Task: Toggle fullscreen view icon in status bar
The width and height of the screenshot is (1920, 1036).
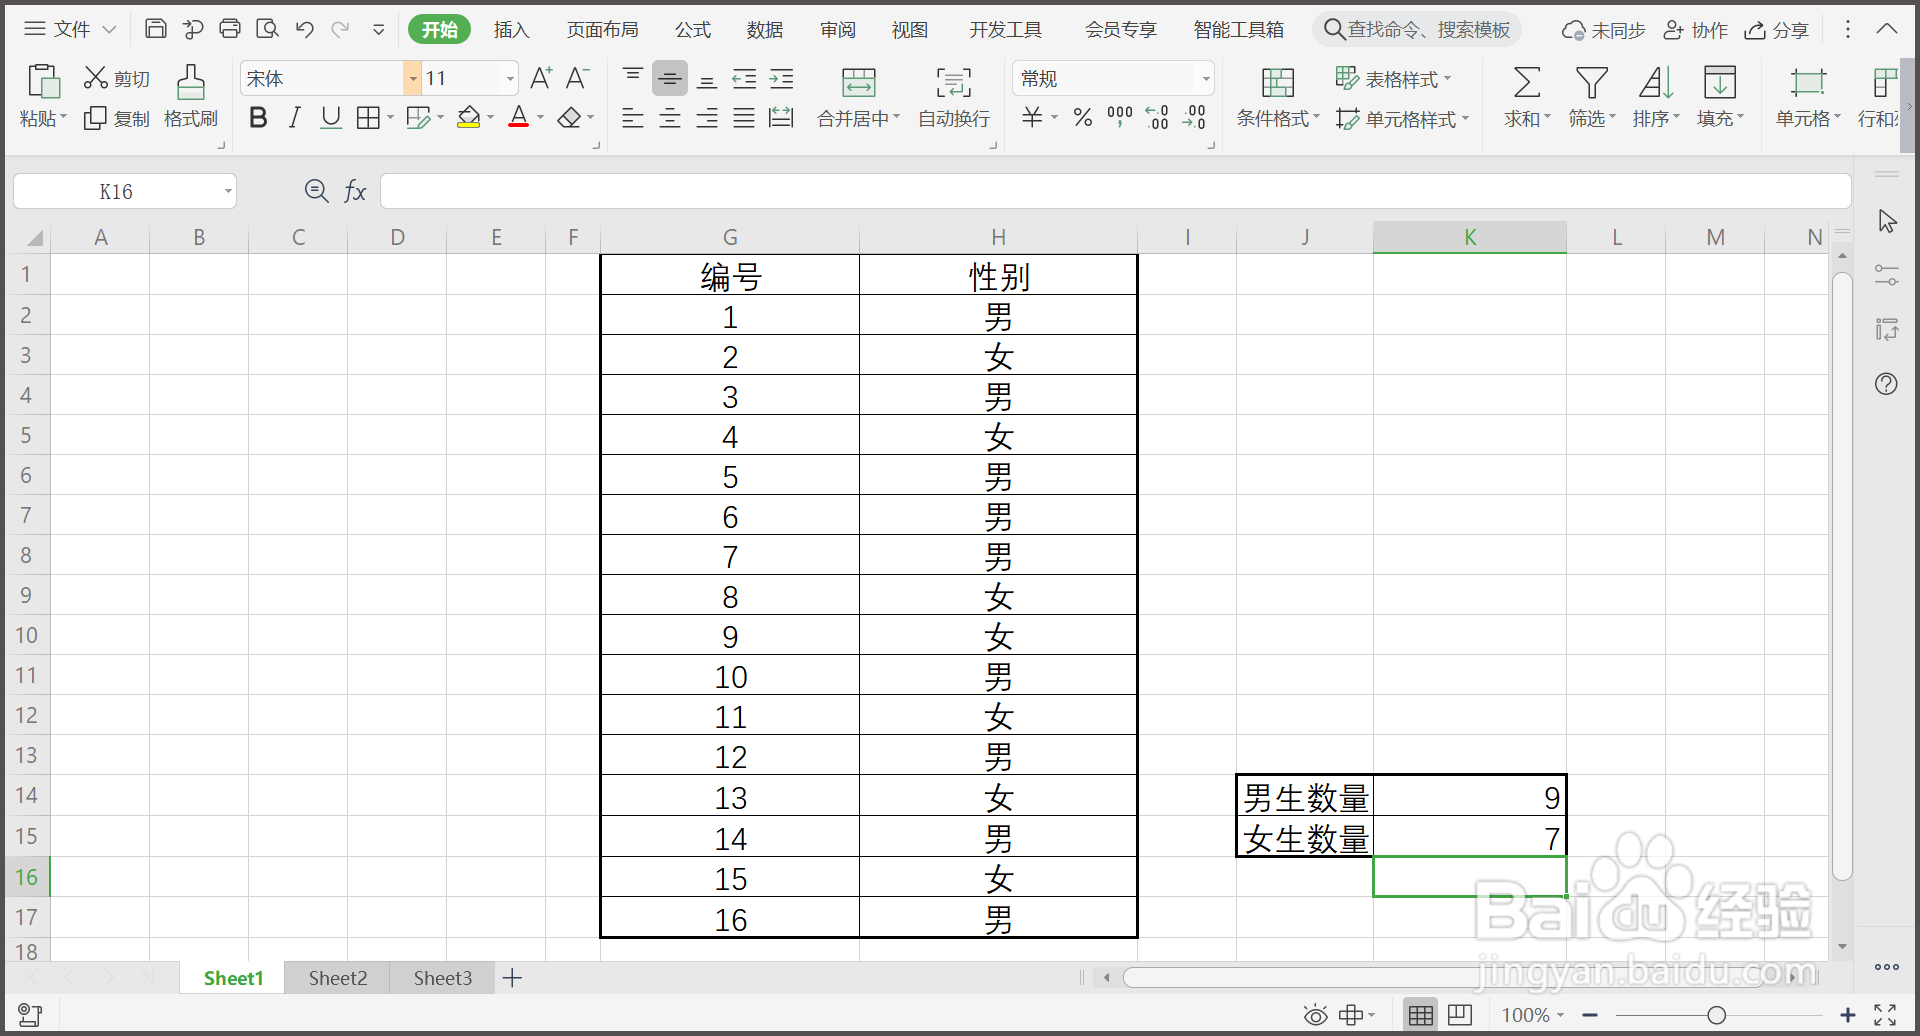Action: point(1885,1016)
